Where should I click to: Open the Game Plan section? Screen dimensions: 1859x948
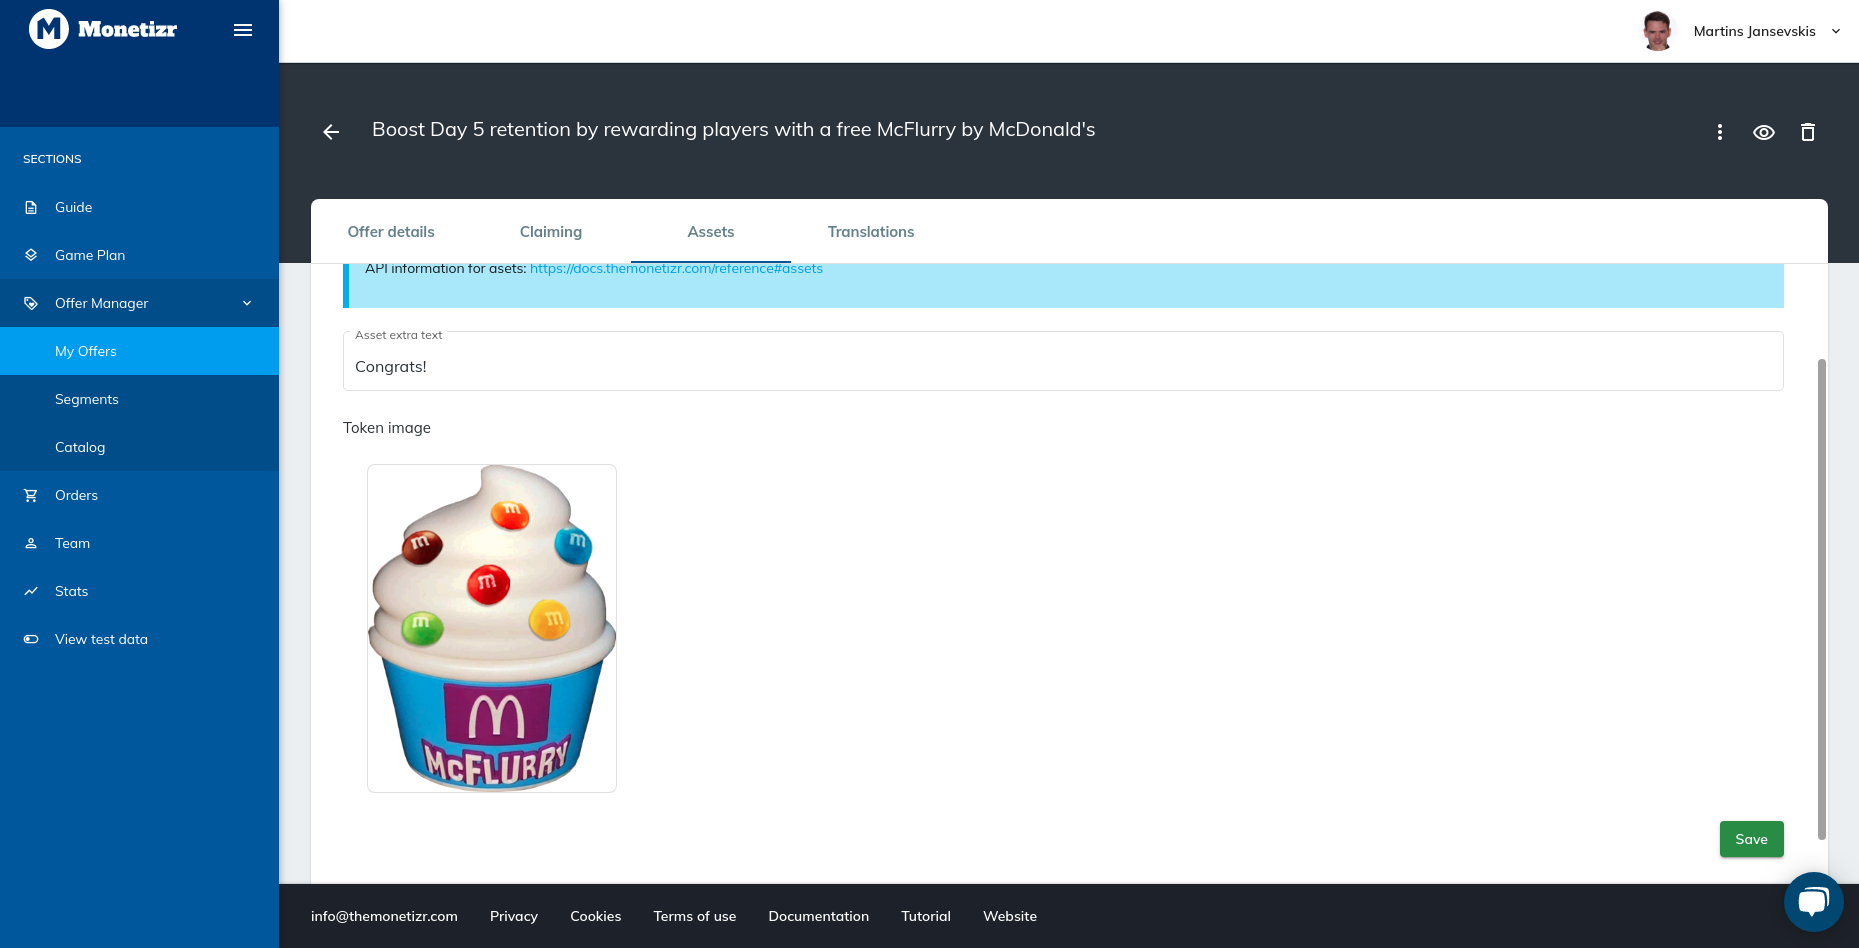pyautogui.click(x=139, y=255)
